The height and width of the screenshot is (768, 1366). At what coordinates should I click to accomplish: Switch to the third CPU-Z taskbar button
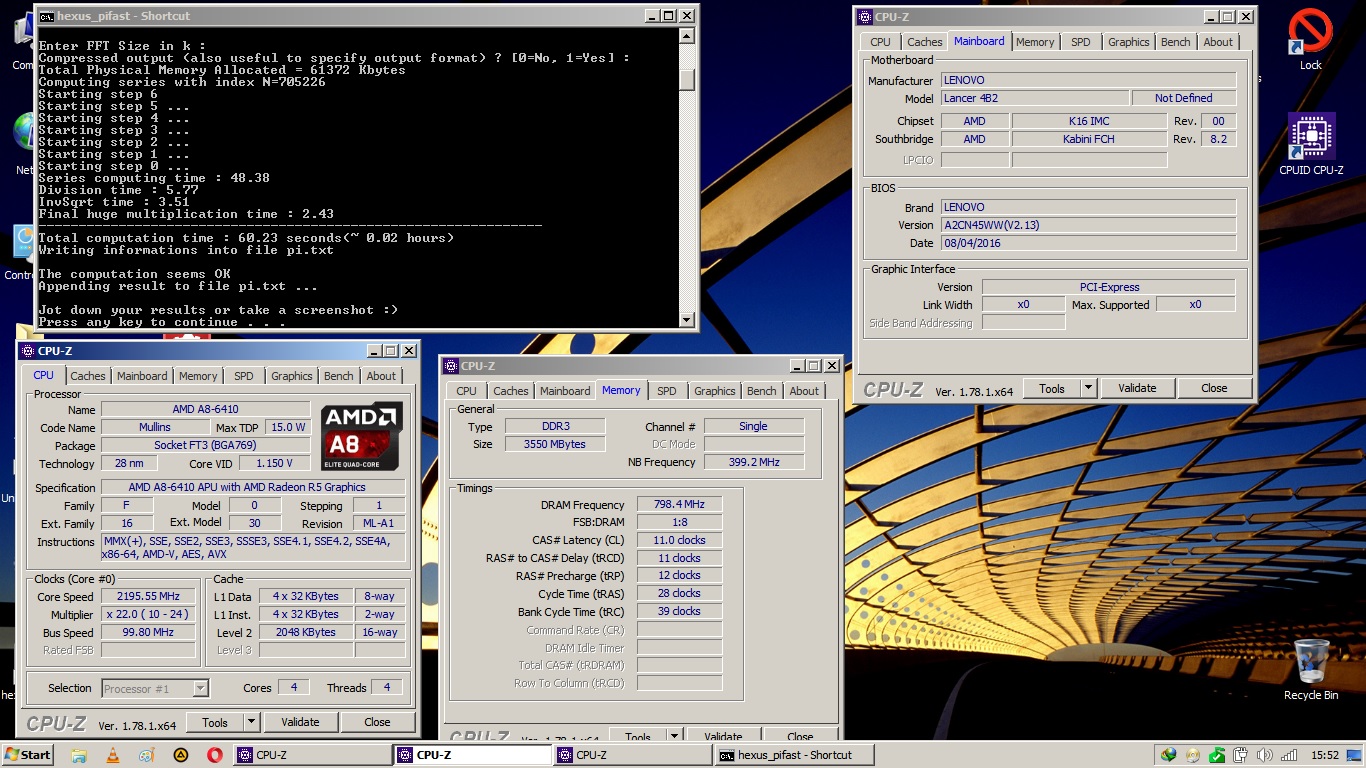point(633,755)
